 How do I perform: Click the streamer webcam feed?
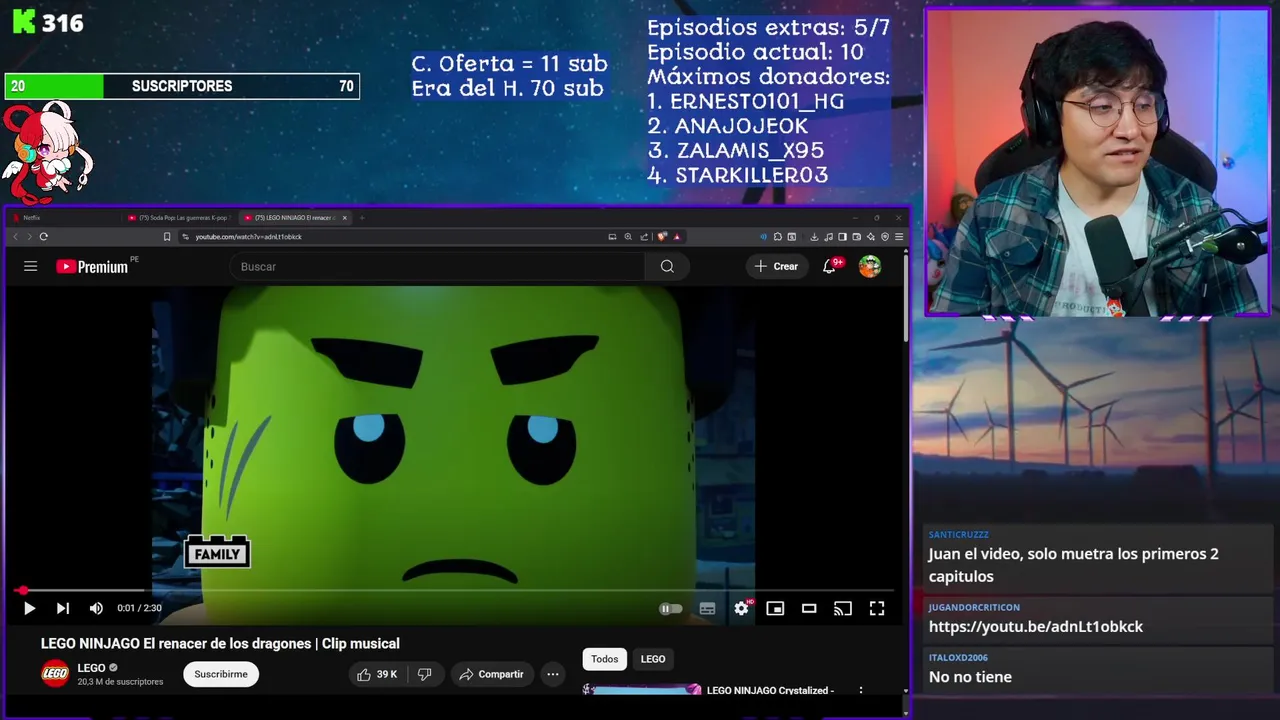1097,163
